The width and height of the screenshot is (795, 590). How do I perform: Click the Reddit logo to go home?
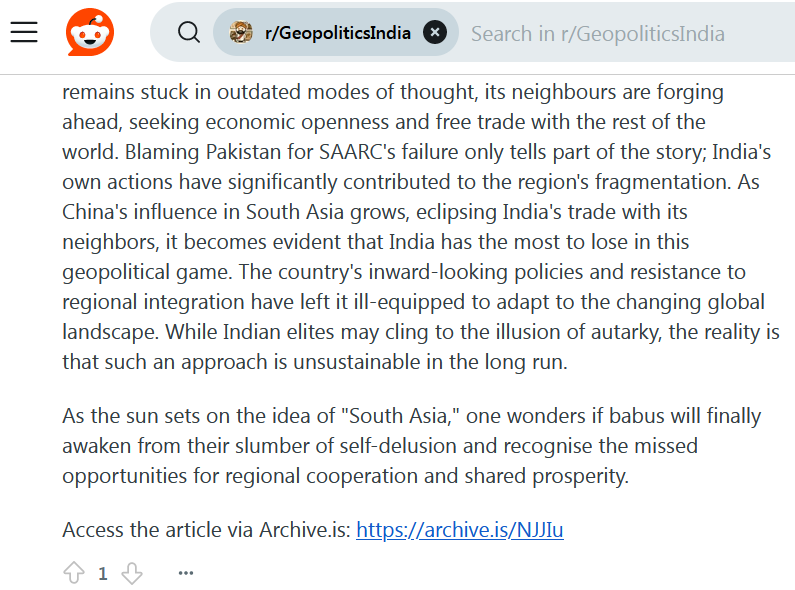pos(90,33)
